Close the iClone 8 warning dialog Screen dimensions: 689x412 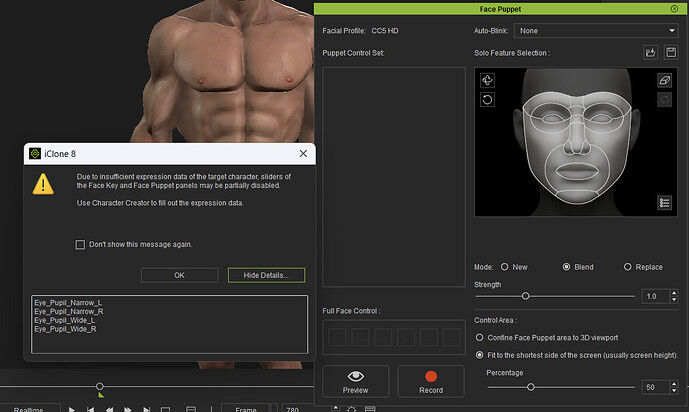coord(303,154)
